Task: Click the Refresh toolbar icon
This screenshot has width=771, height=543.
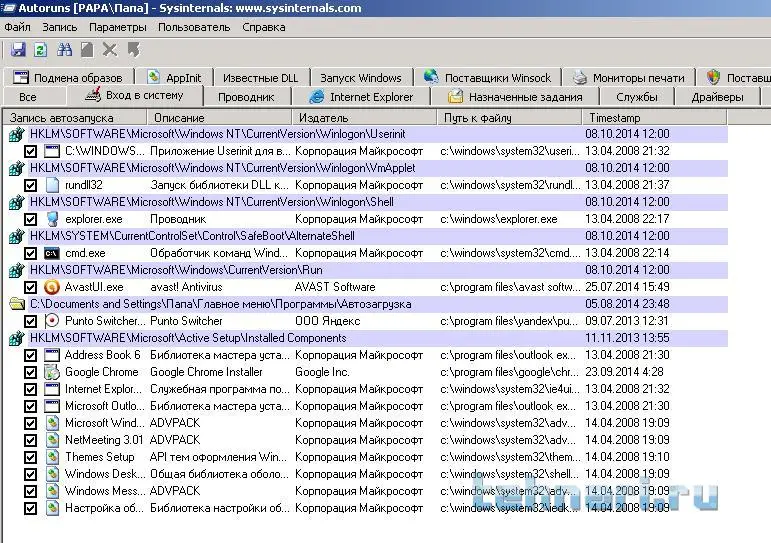Action: 40,50
